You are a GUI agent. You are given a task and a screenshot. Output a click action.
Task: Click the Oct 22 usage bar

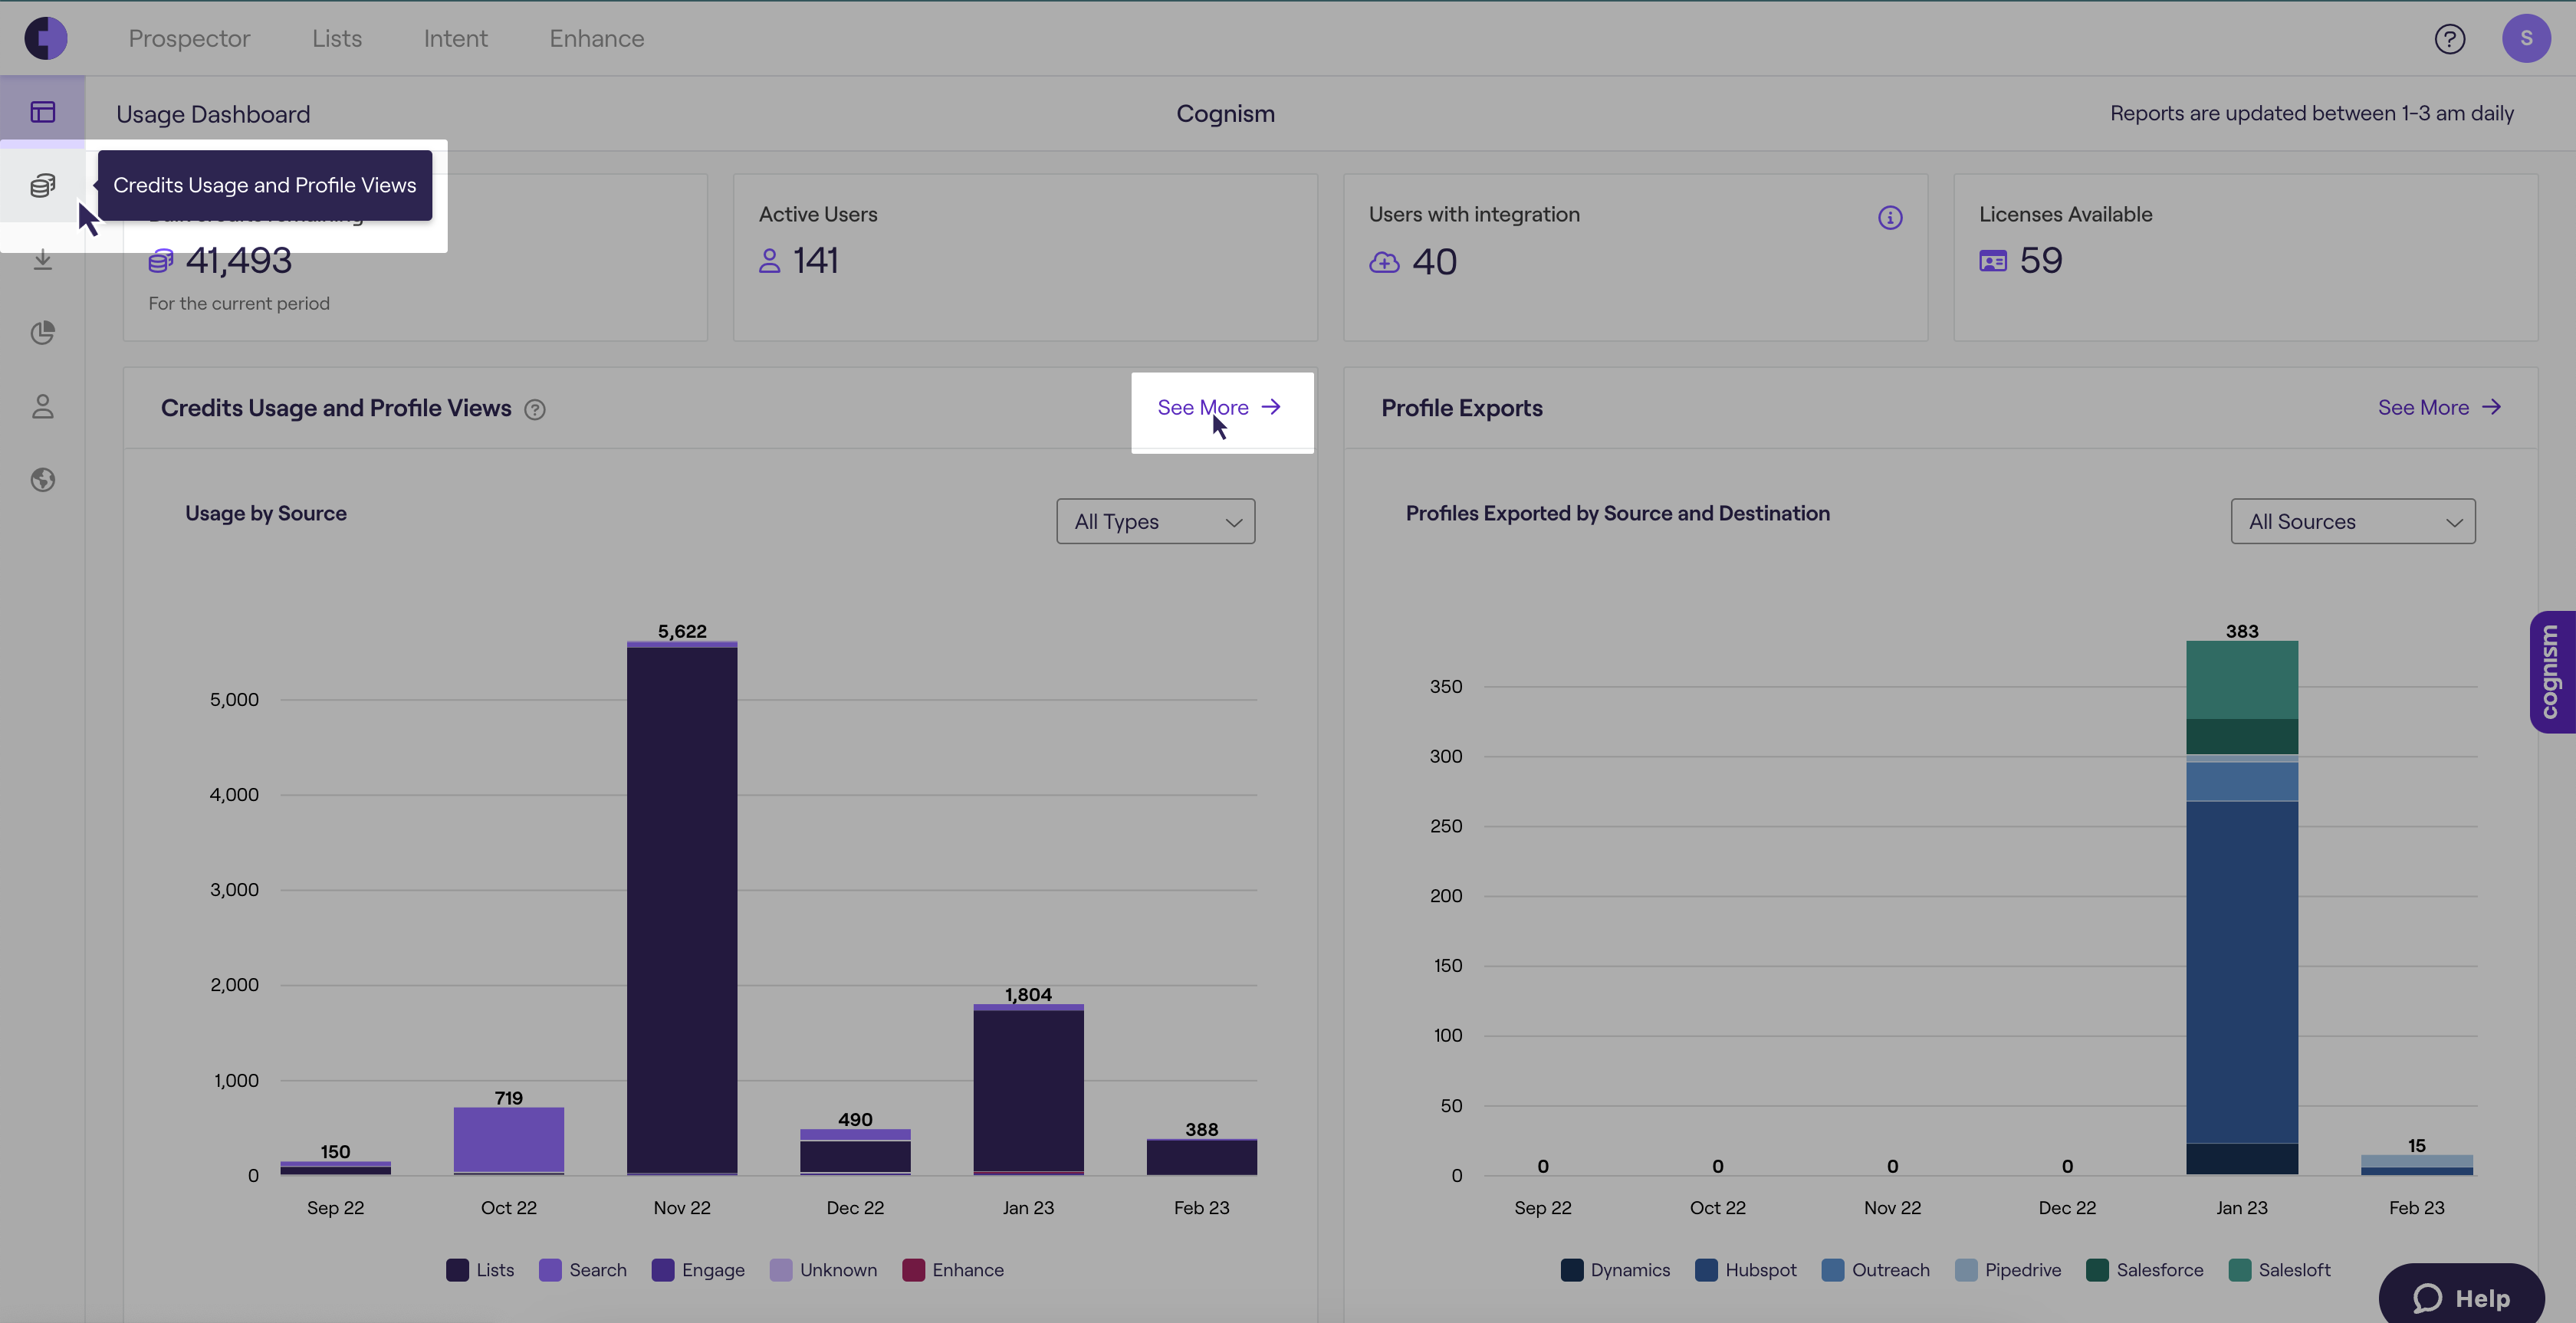508,1141
